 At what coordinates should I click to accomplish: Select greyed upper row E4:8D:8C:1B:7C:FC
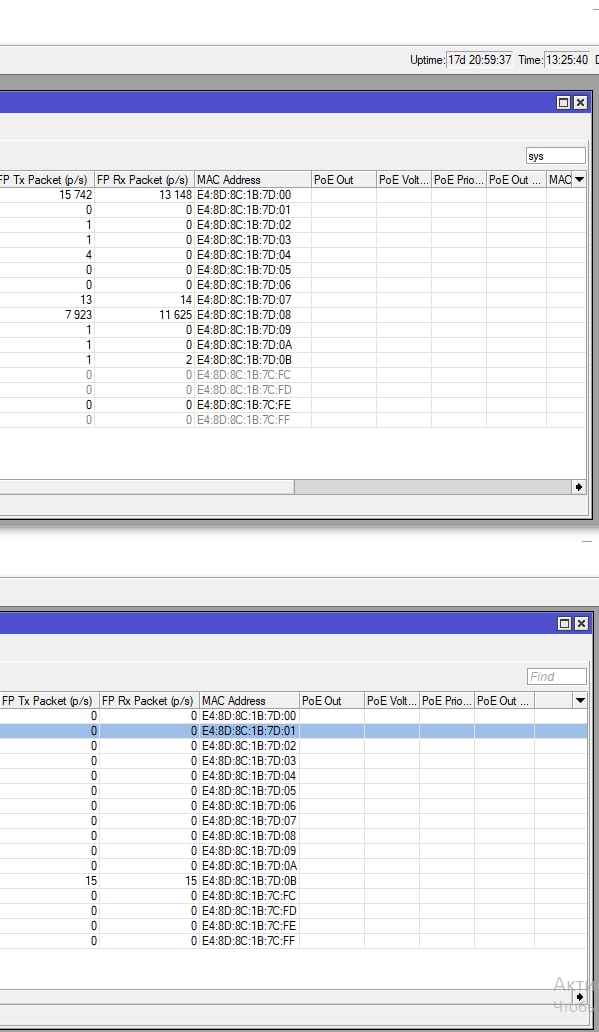pyautogui.click(x=292, y=374)
